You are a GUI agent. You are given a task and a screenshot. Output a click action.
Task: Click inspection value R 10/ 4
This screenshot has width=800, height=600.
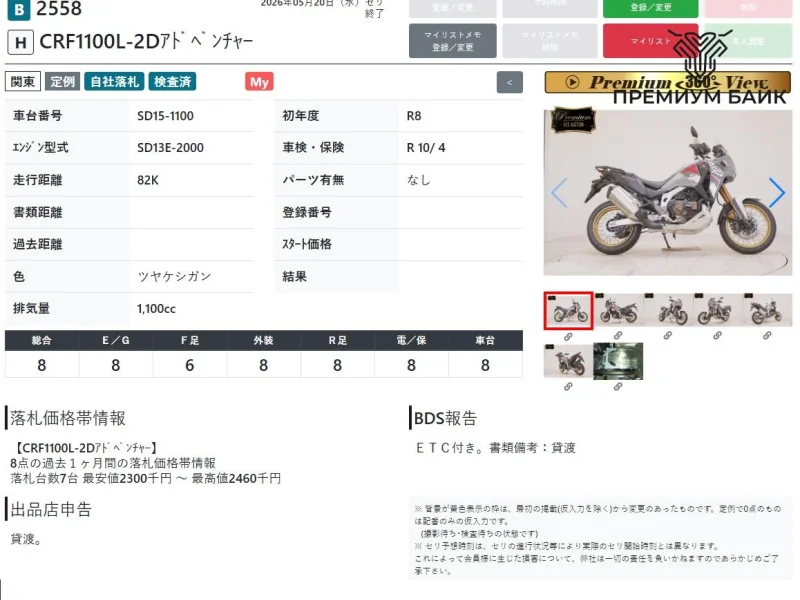pyautogui.click(x=426, y=148)
